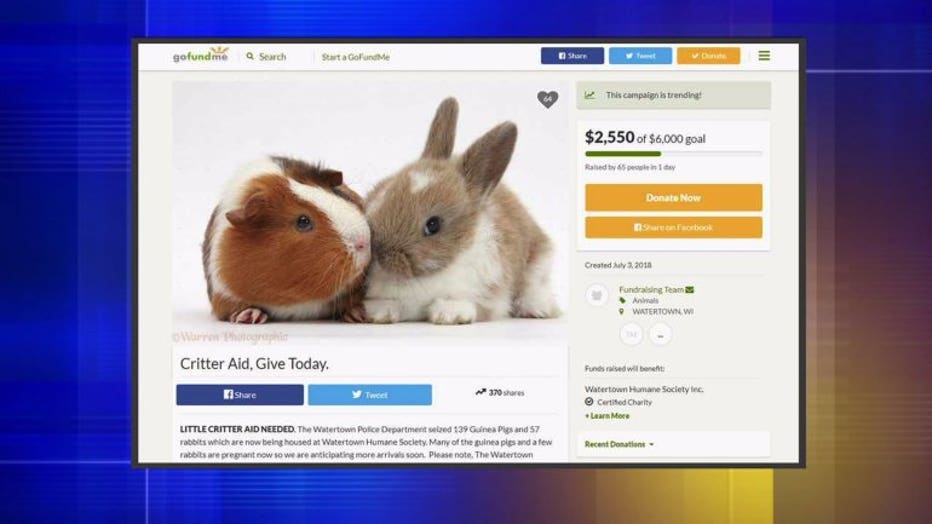Click the gofundme logo
This screenshot has height=524, width=932.
pyautogui.click(x=200, y=55)
